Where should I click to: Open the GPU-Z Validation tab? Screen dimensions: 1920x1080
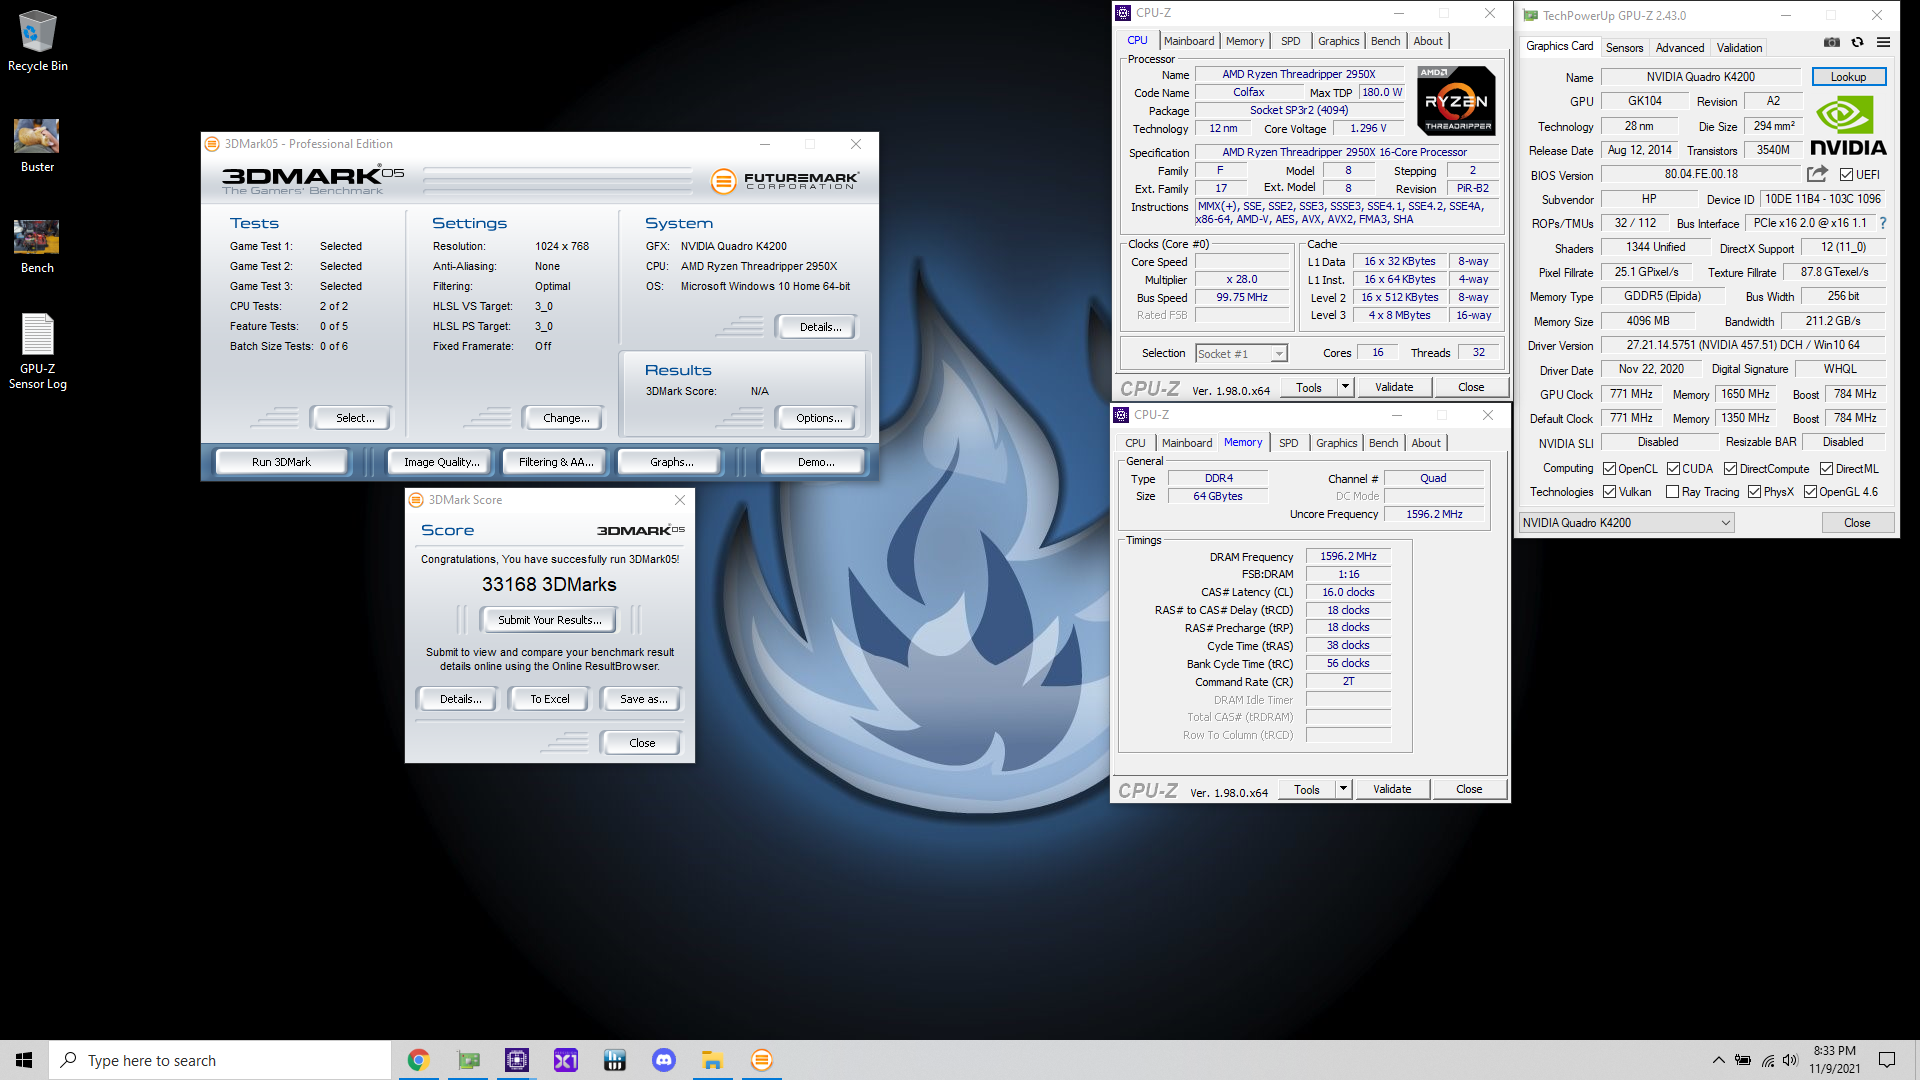click(1739, 47)
